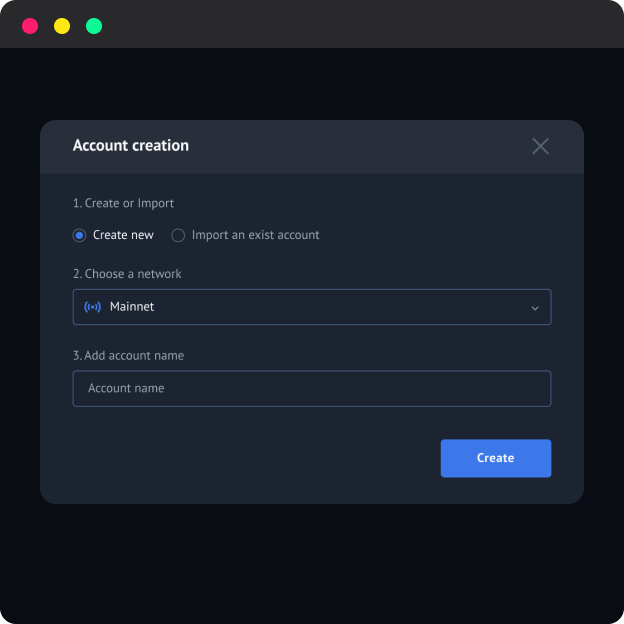The height and width of the screenshot is (624, 624).
Task: Click the "Create new" text label
Action: tap(123, 235)
